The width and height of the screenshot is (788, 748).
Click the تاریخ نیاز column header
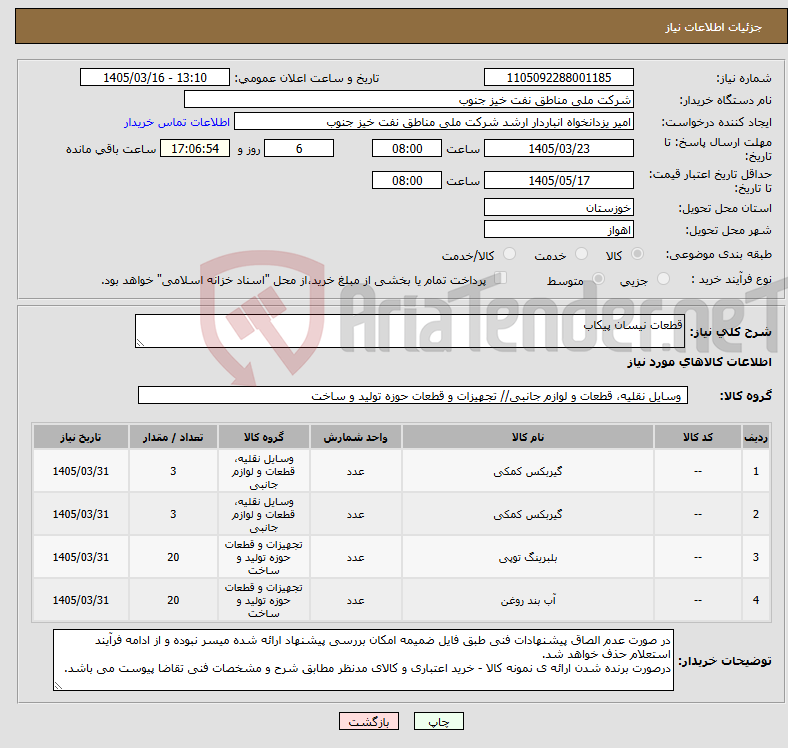[81, 437]
